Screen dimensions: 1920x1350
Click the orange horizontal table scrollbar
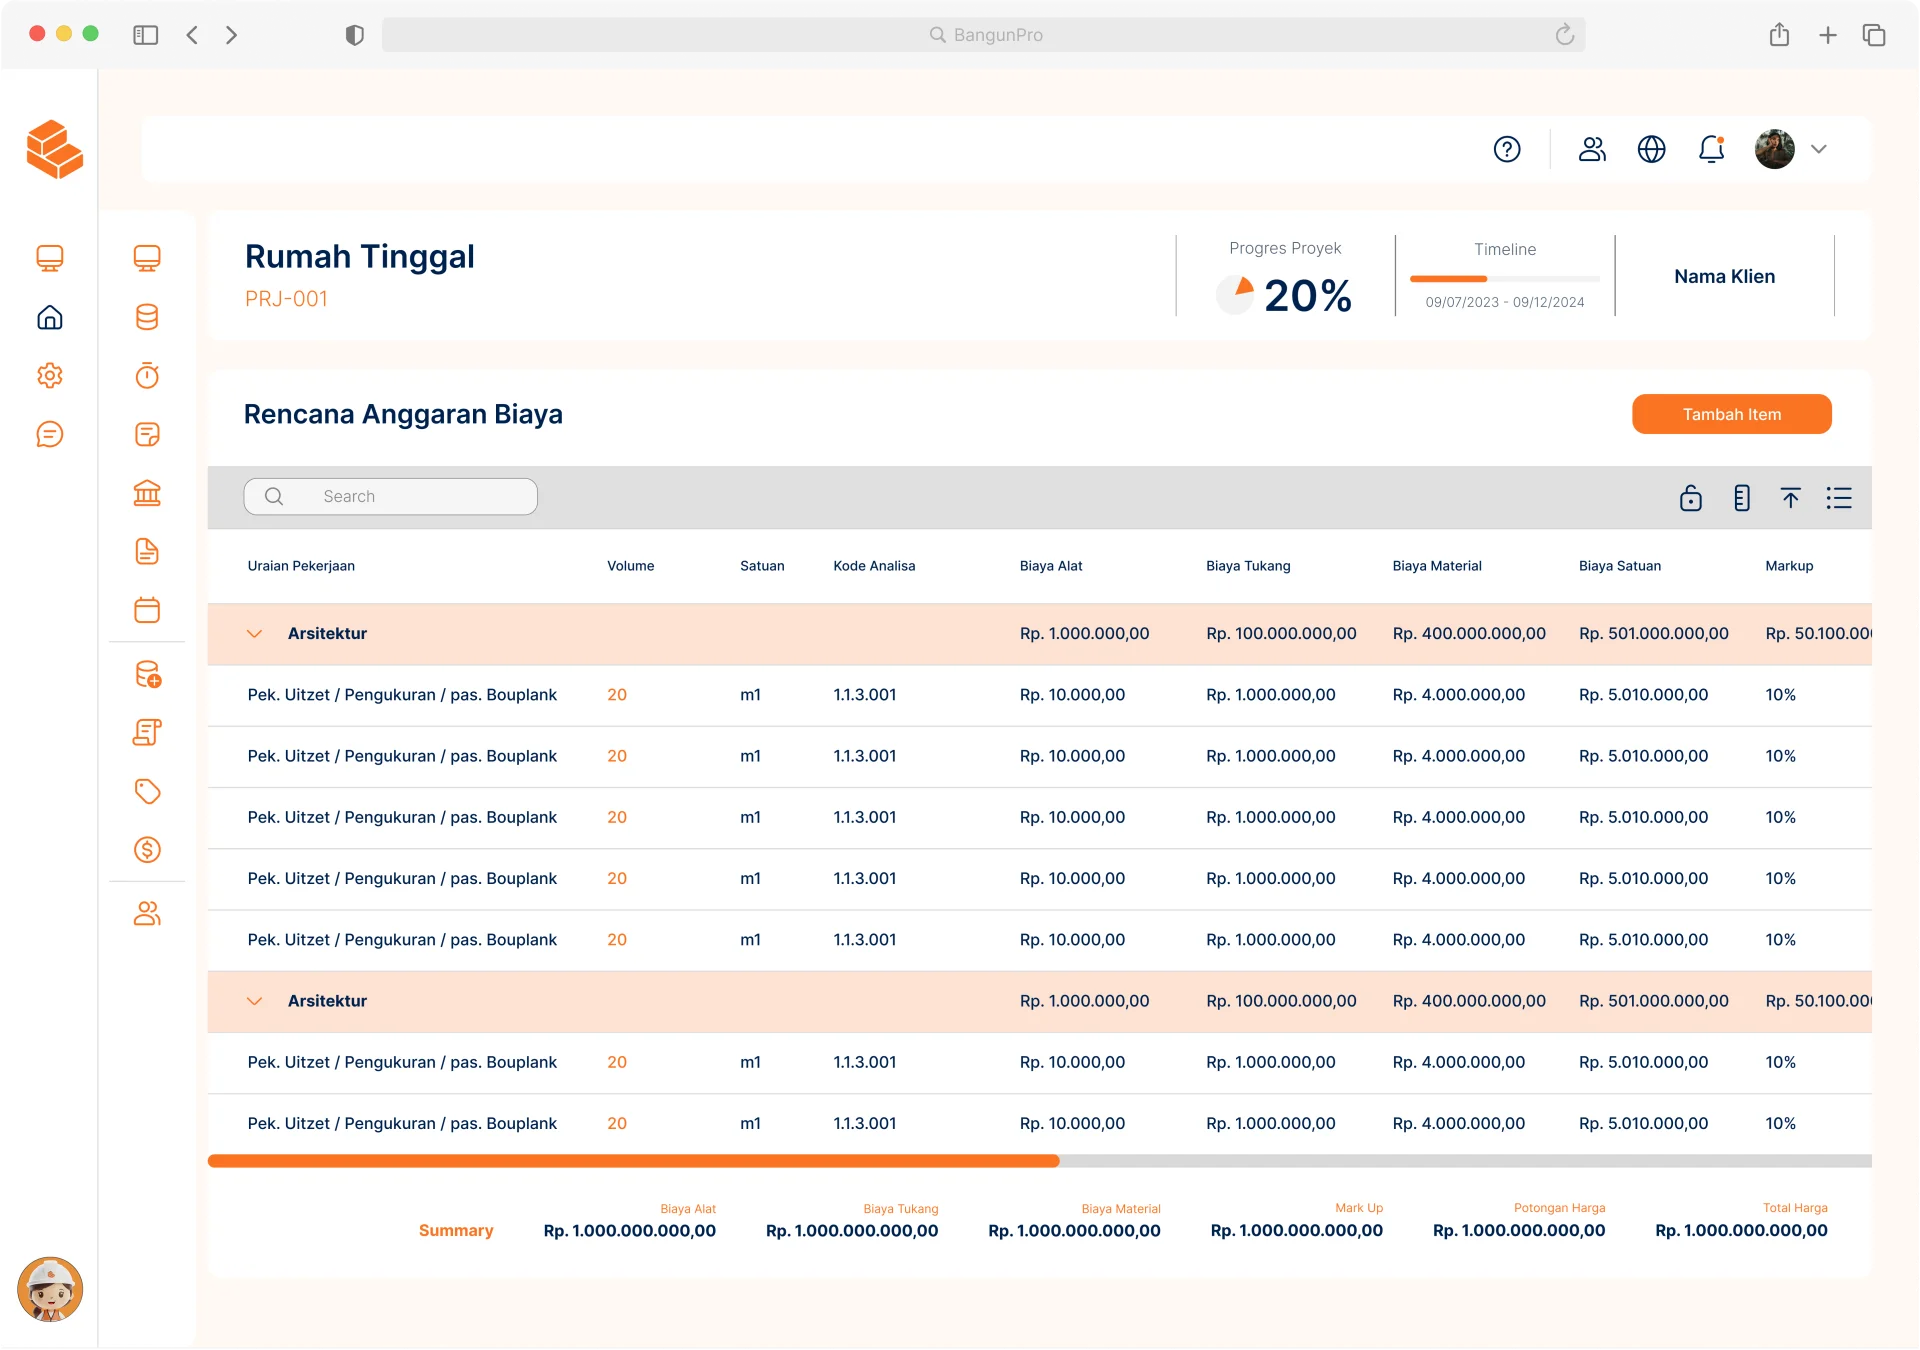633,1161
